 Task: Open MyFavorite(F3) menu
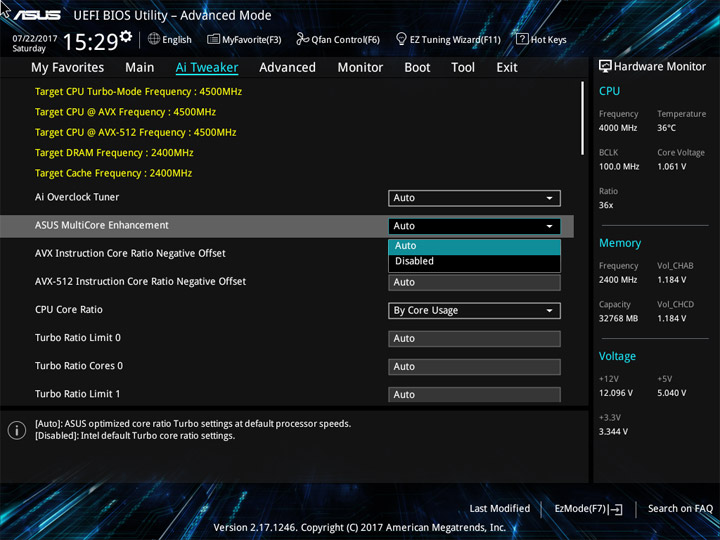tap(244, 39)
